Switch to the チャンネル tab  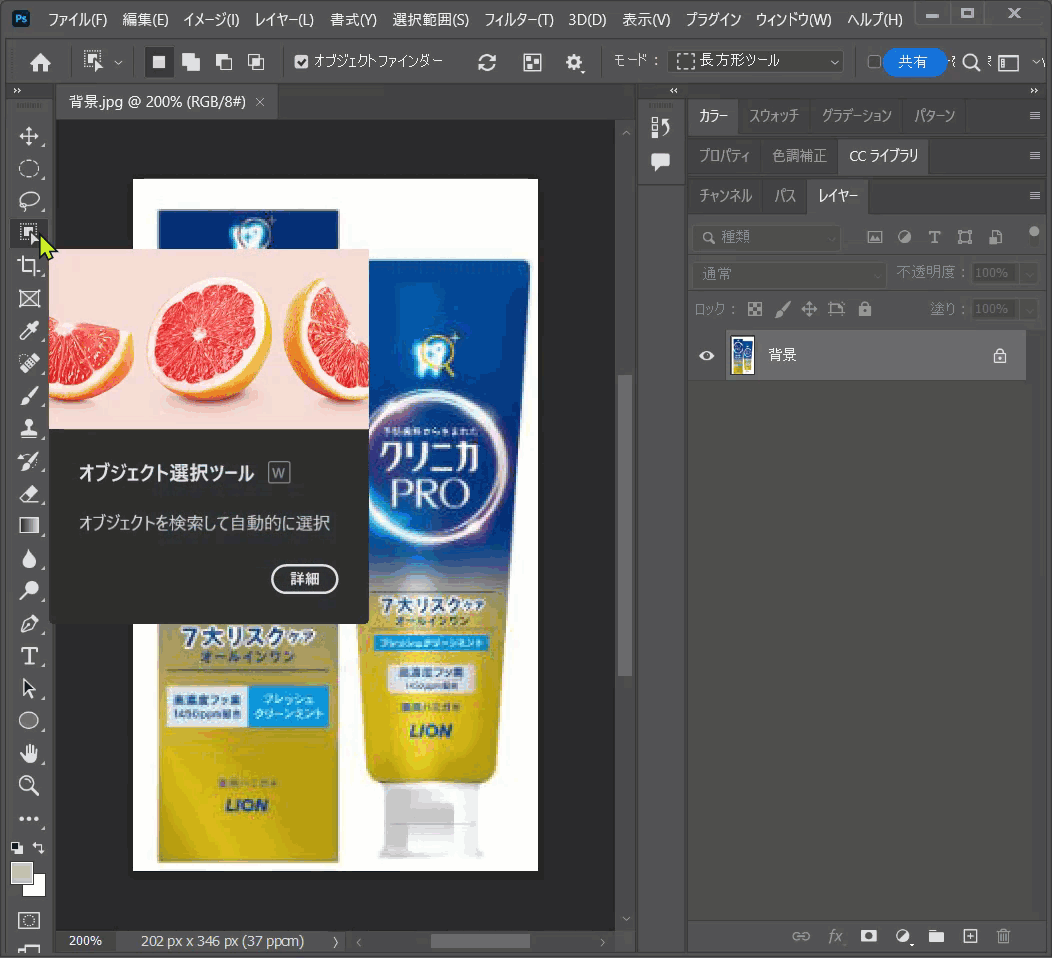pos(725,195)
